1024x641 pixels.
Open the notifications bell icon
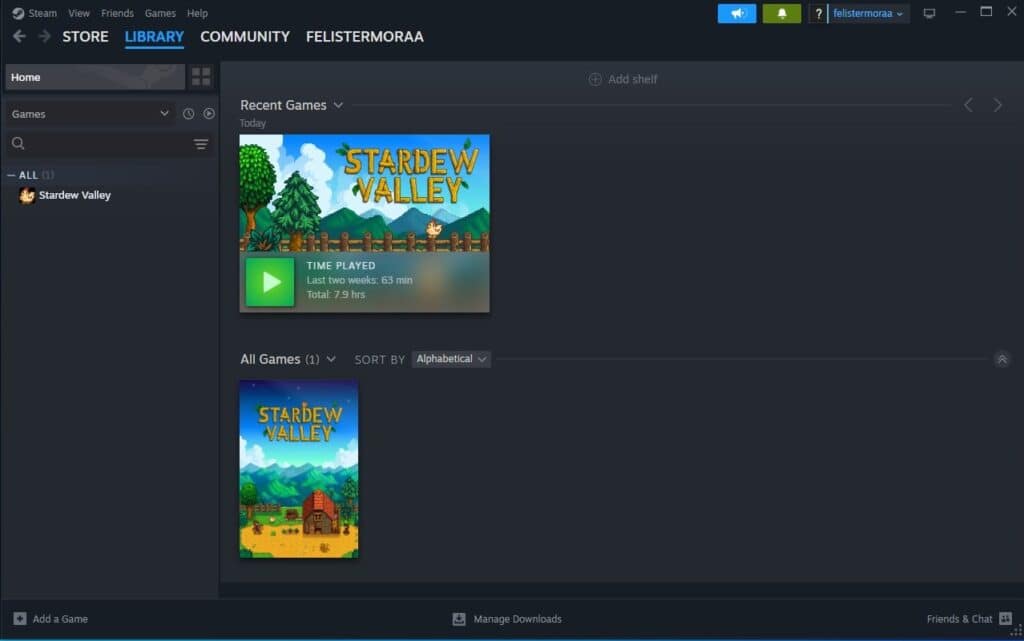781,13
